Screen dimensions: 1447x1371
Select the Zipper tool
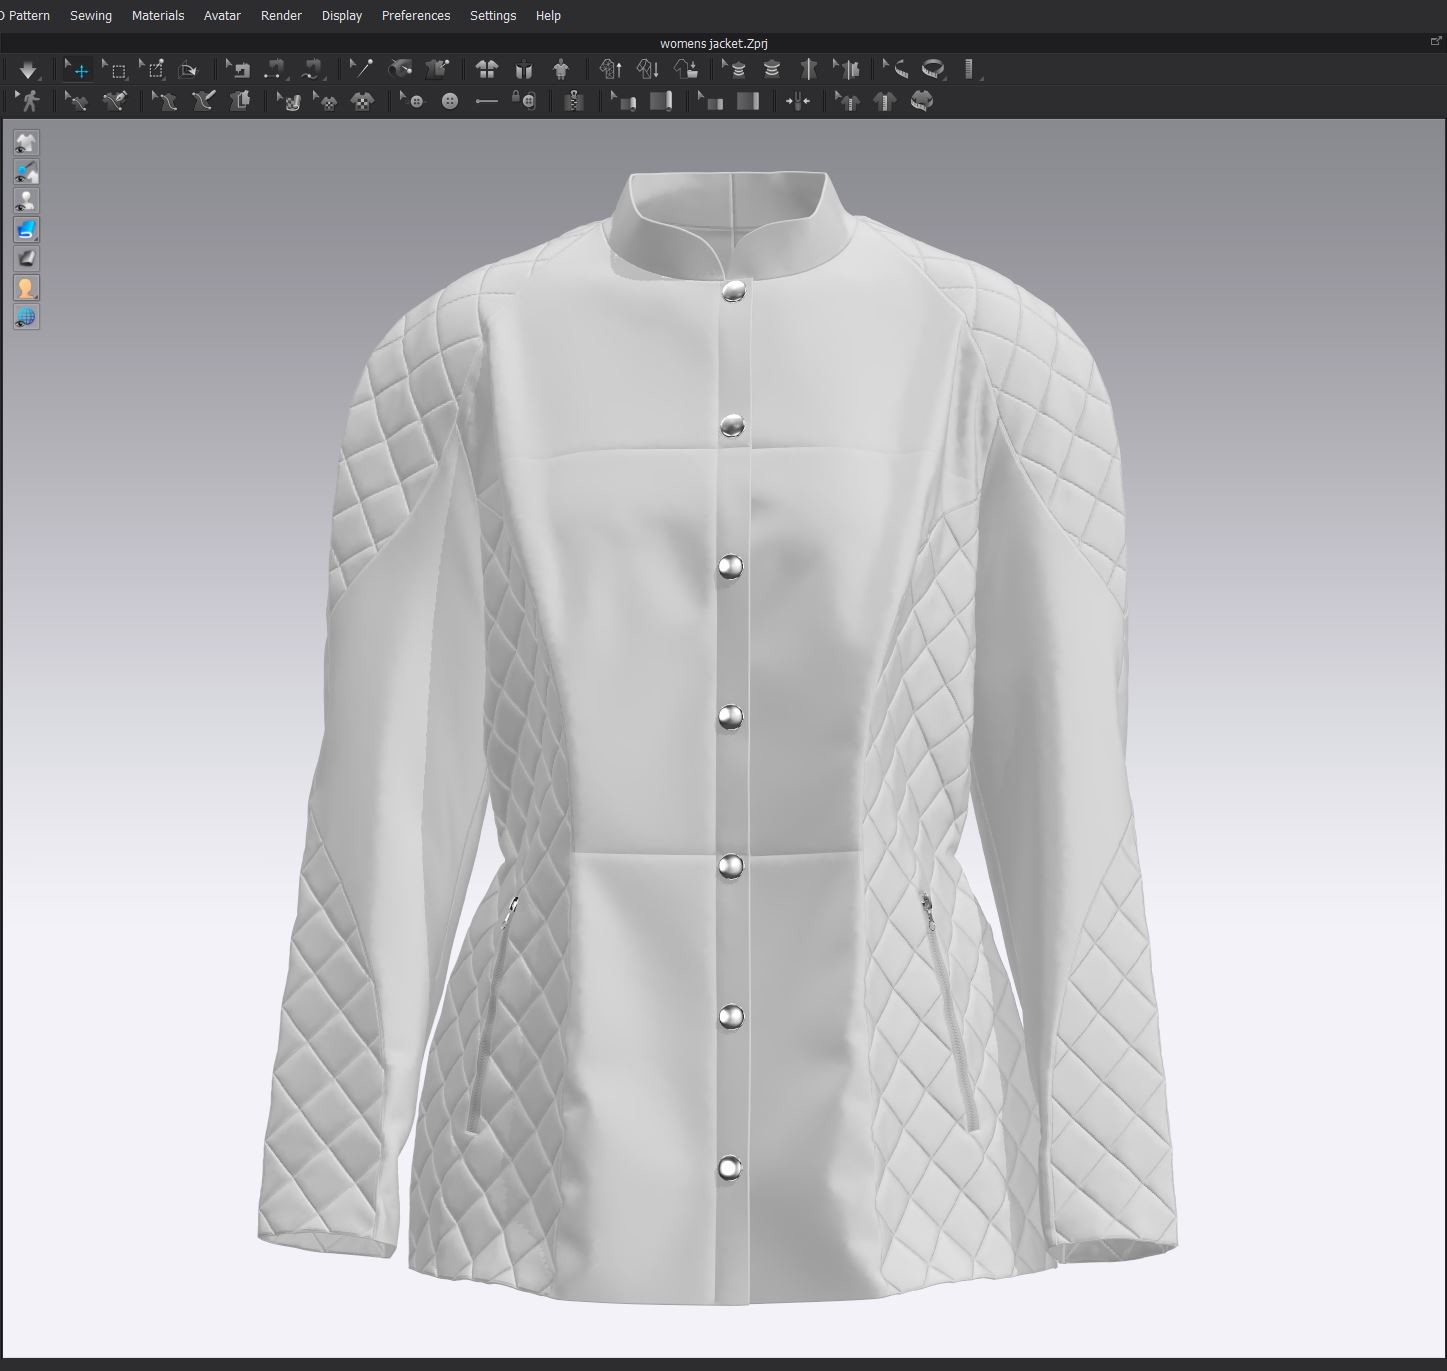pos(575,100)
